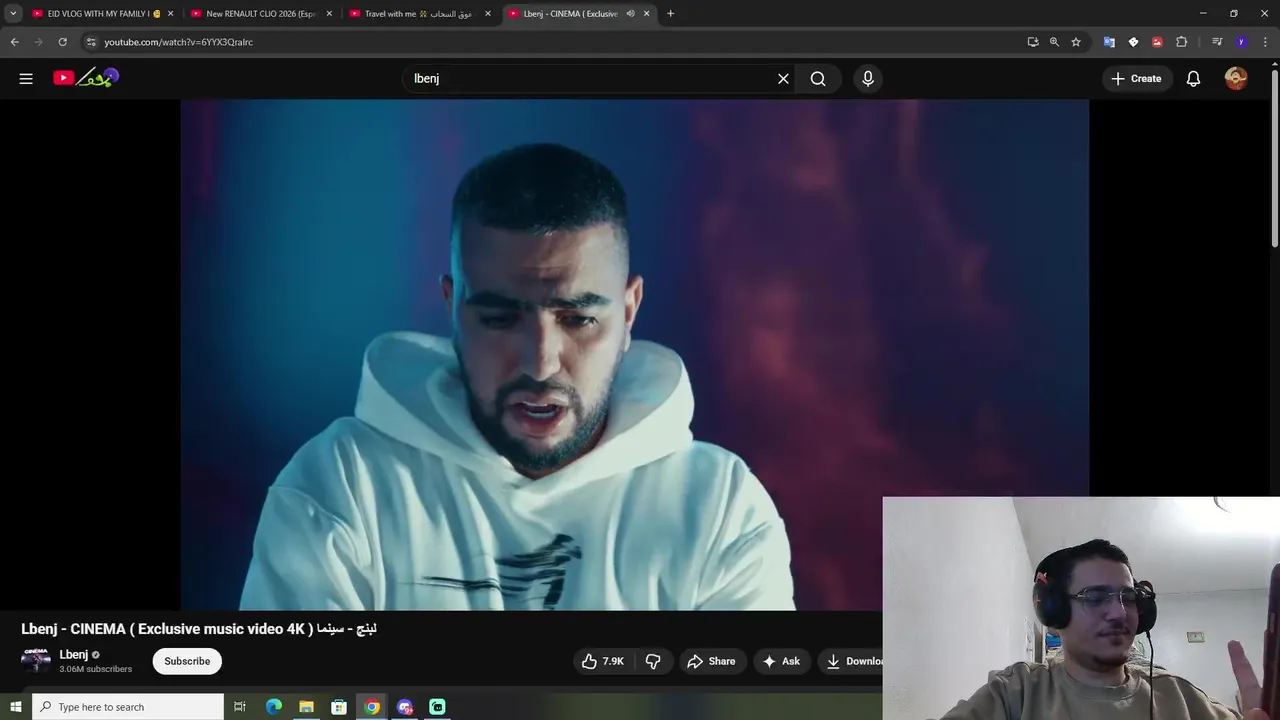Close the Lbenj CINEMA tab
The image size is (1280, 720).
[647, 14]
